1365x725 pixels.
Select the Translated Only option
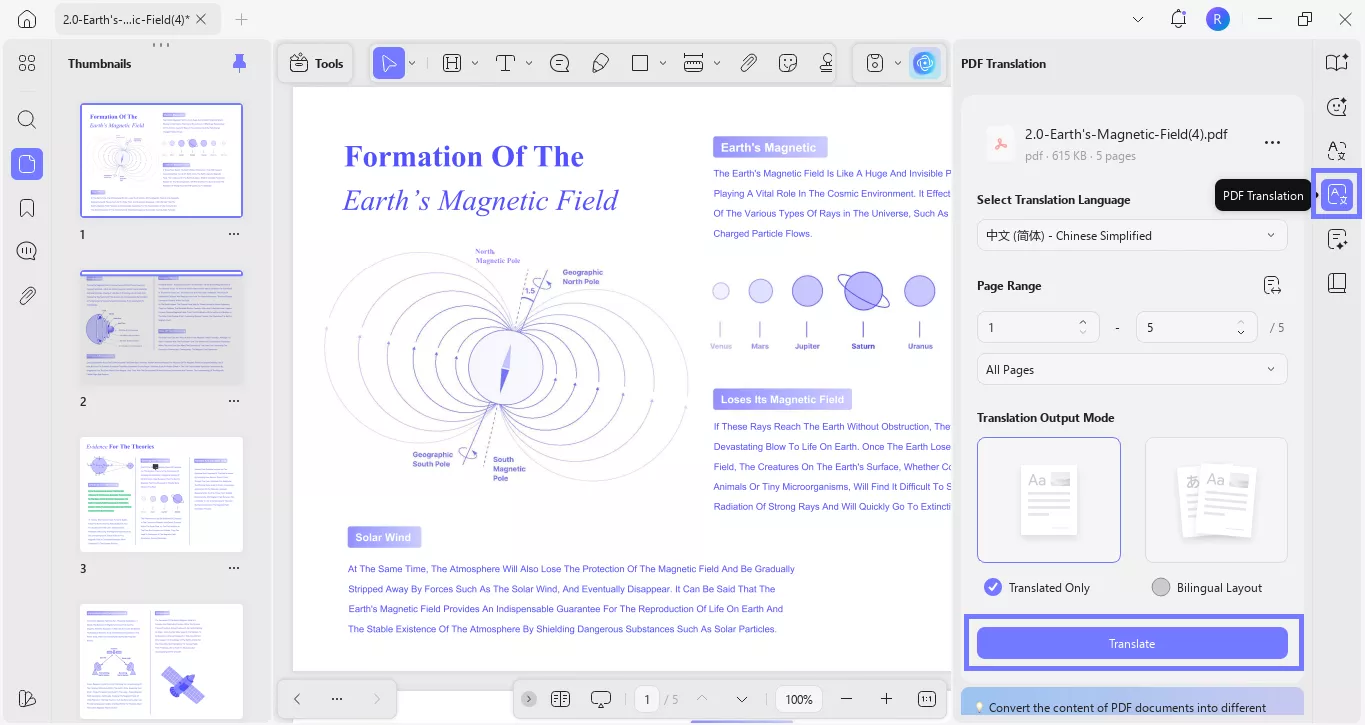pyautogui.click(x=993, y=587)
